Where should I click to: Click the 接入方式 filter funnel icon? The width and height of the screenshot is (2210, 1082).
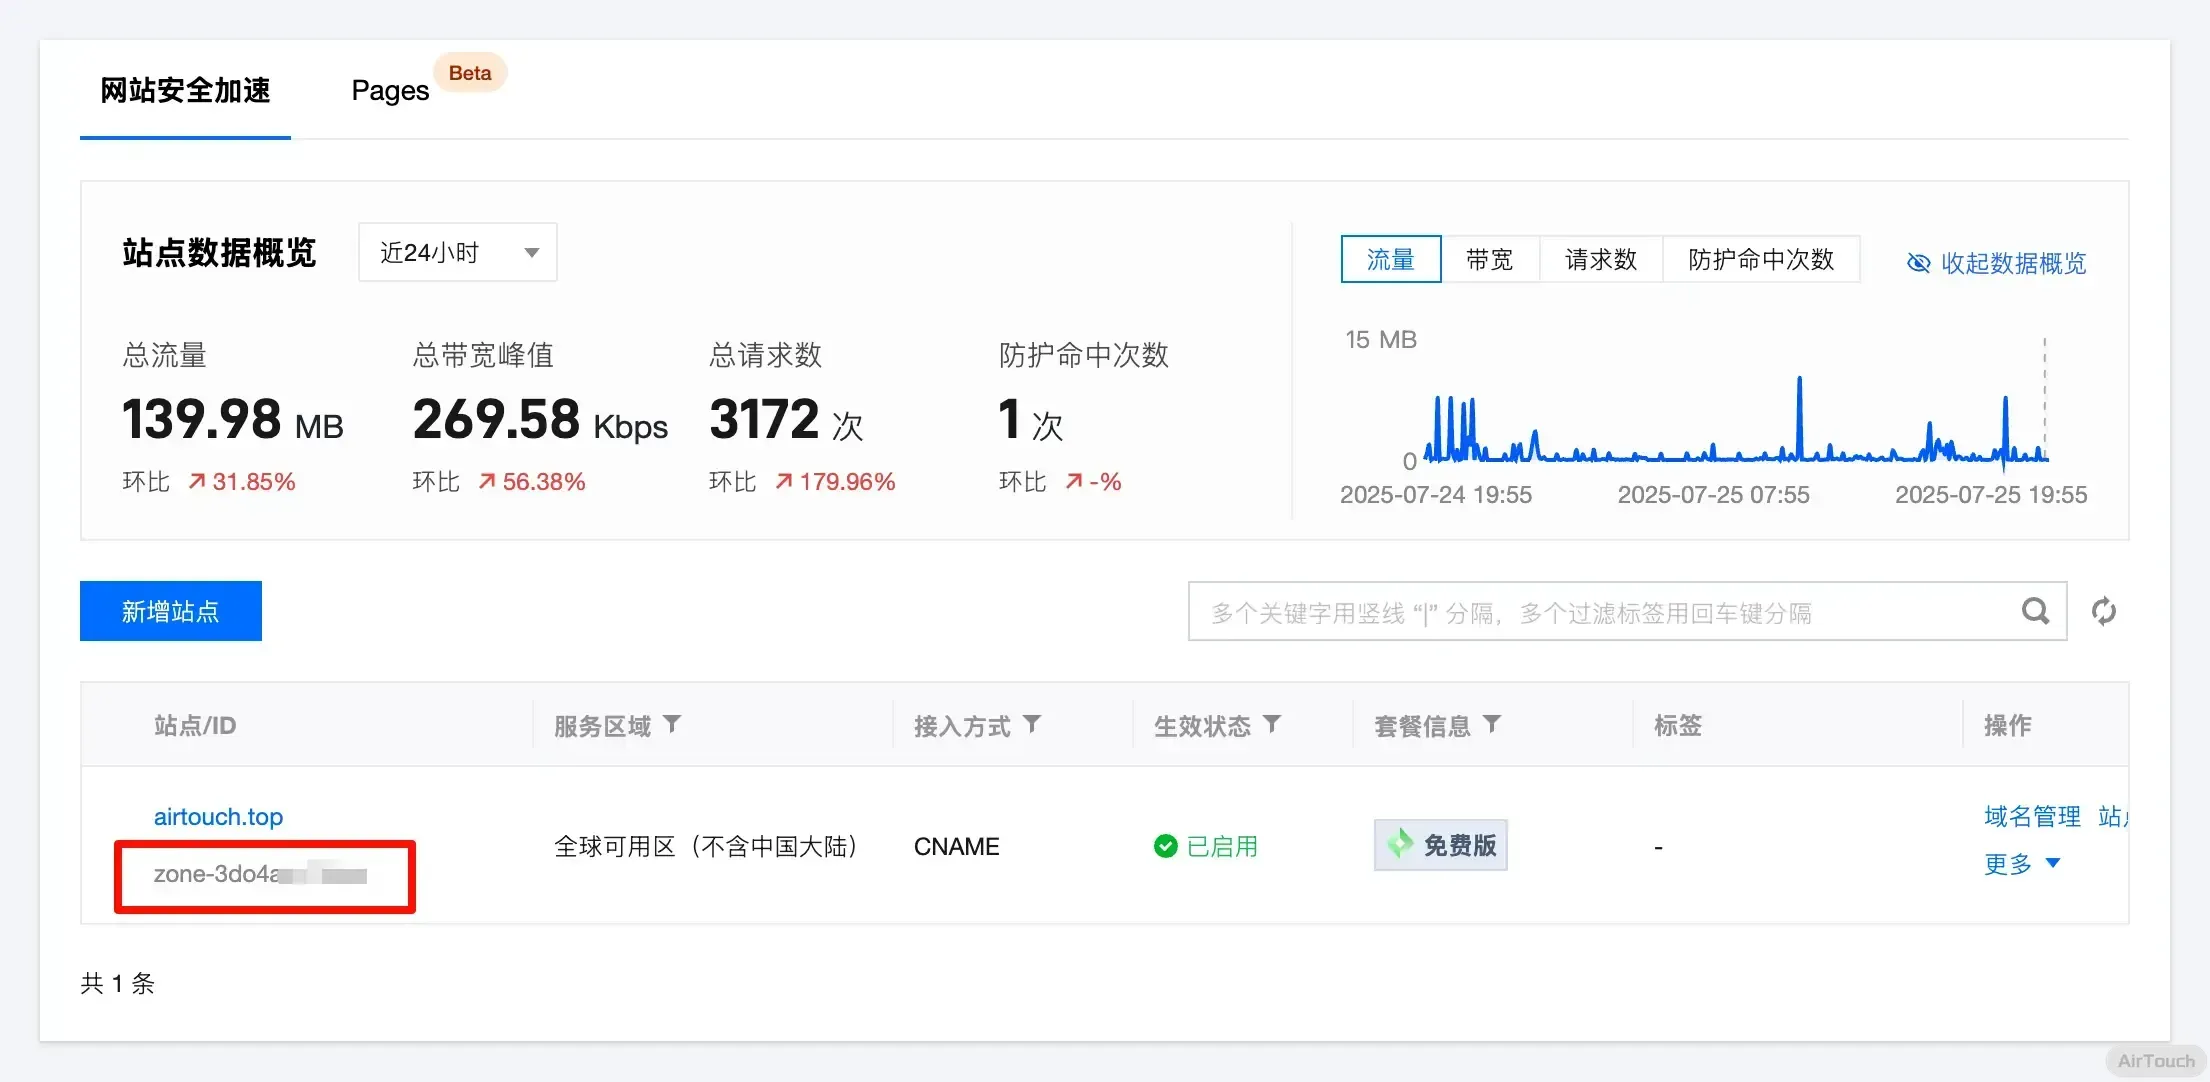(1032, 724)
